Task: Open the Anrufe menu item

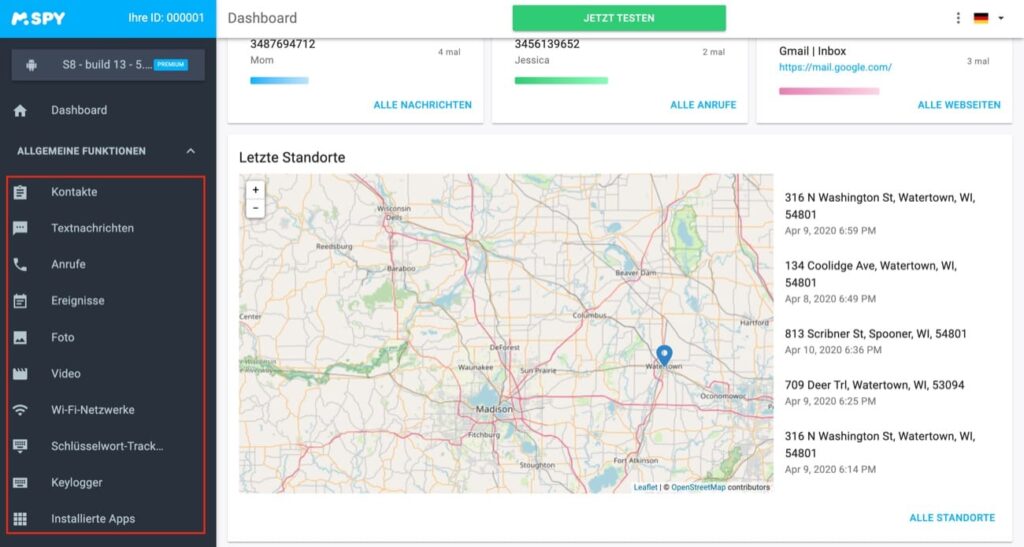Action: 69,264
